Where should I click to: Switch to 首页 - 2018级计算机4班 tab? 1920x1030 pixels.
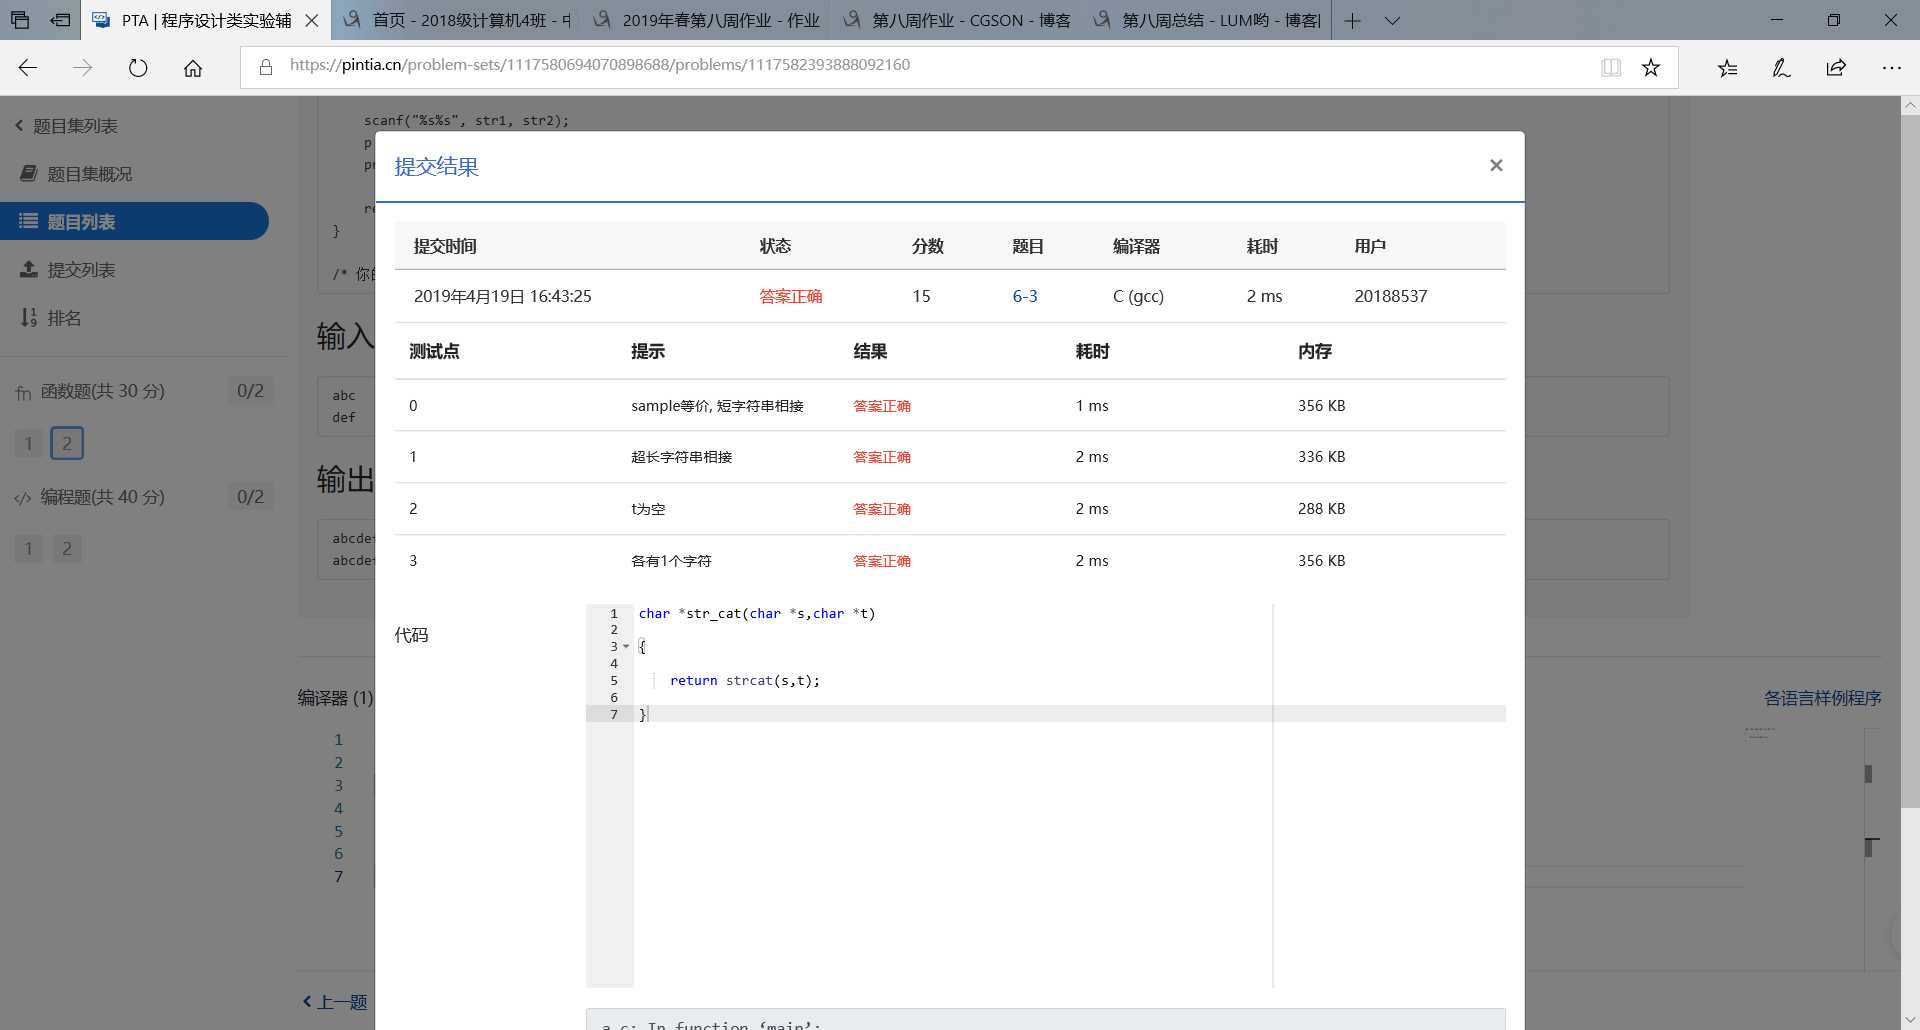point(456,20)
